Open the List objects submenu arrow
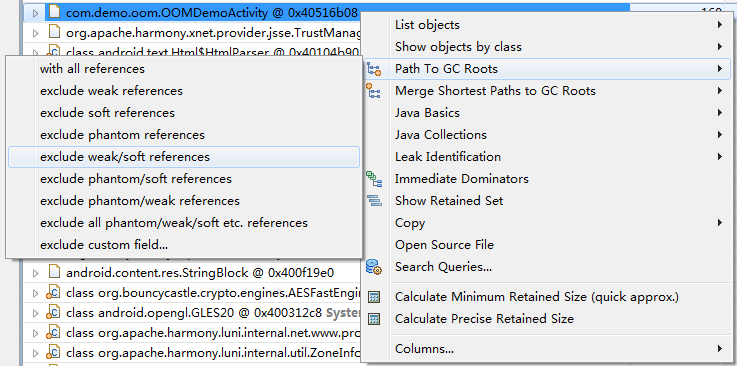 (x=720, y=24)
